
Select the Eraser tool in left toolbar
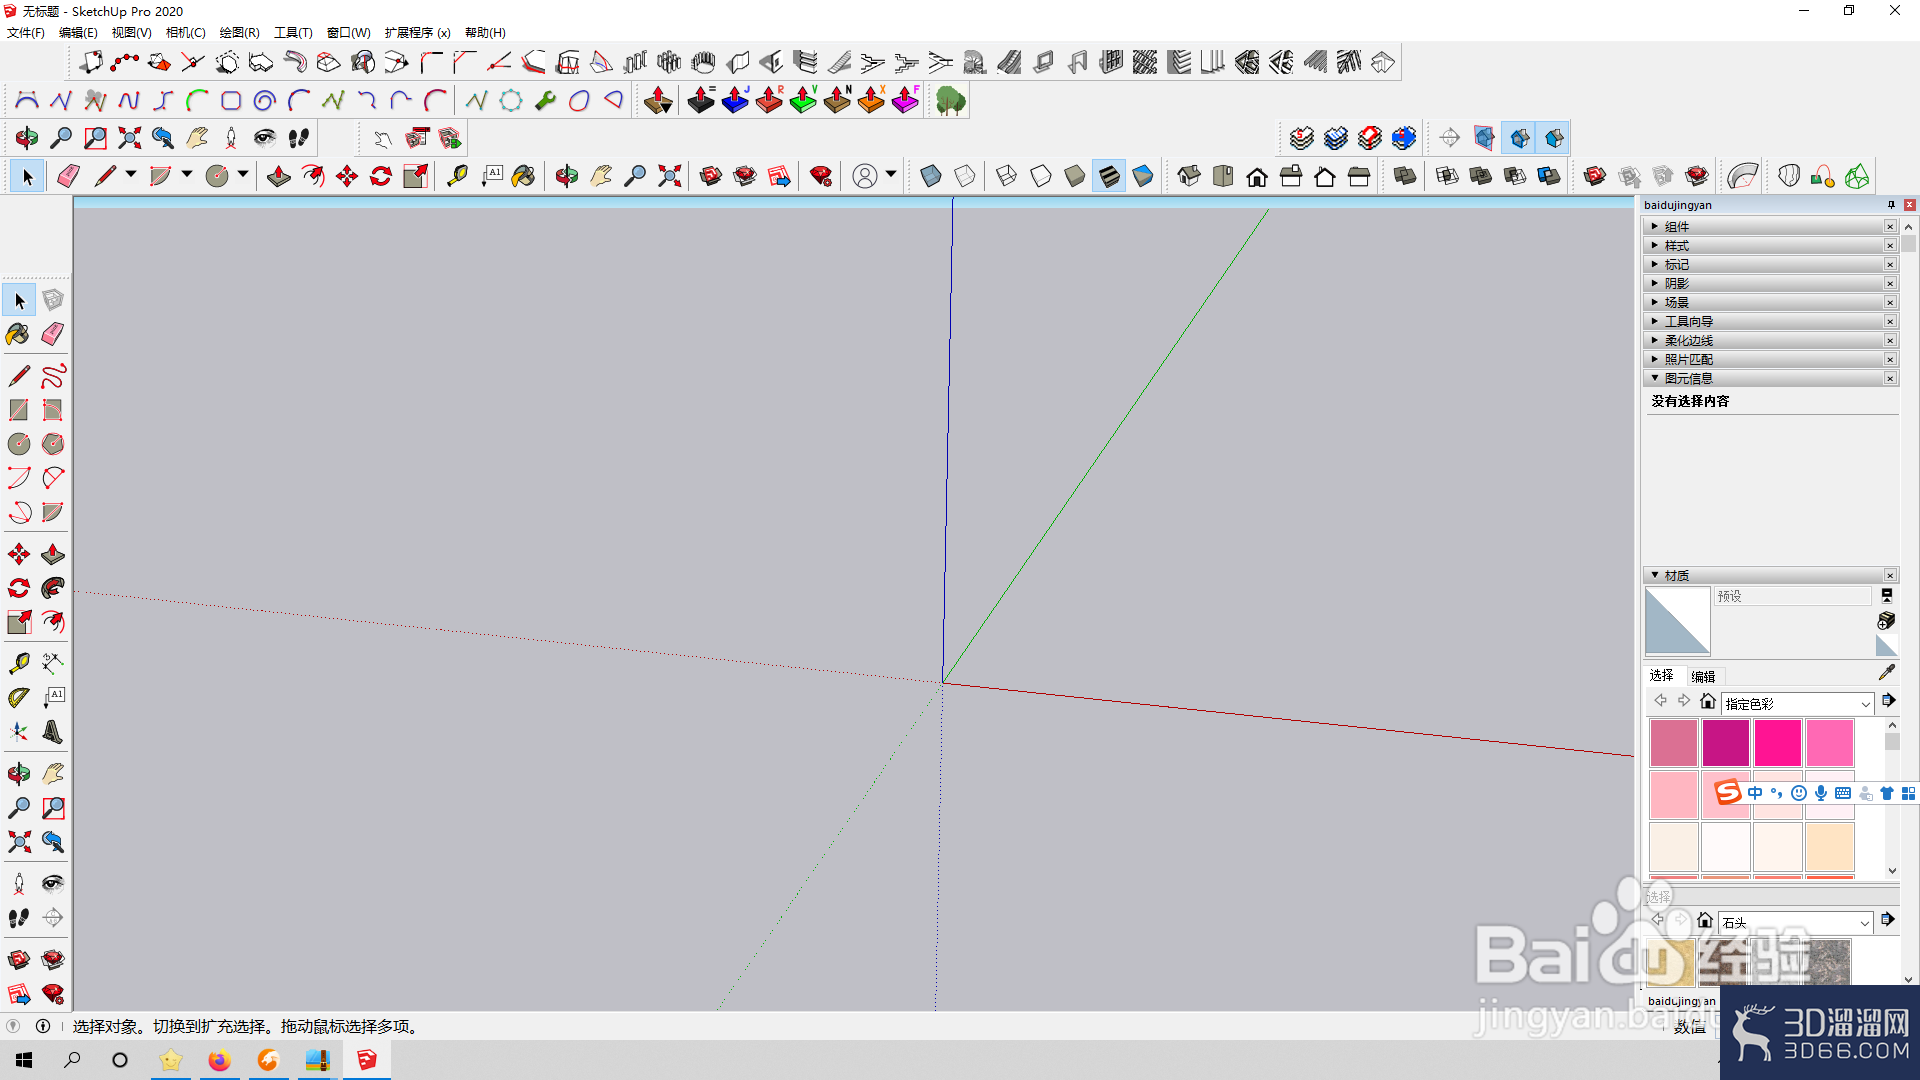53,334
